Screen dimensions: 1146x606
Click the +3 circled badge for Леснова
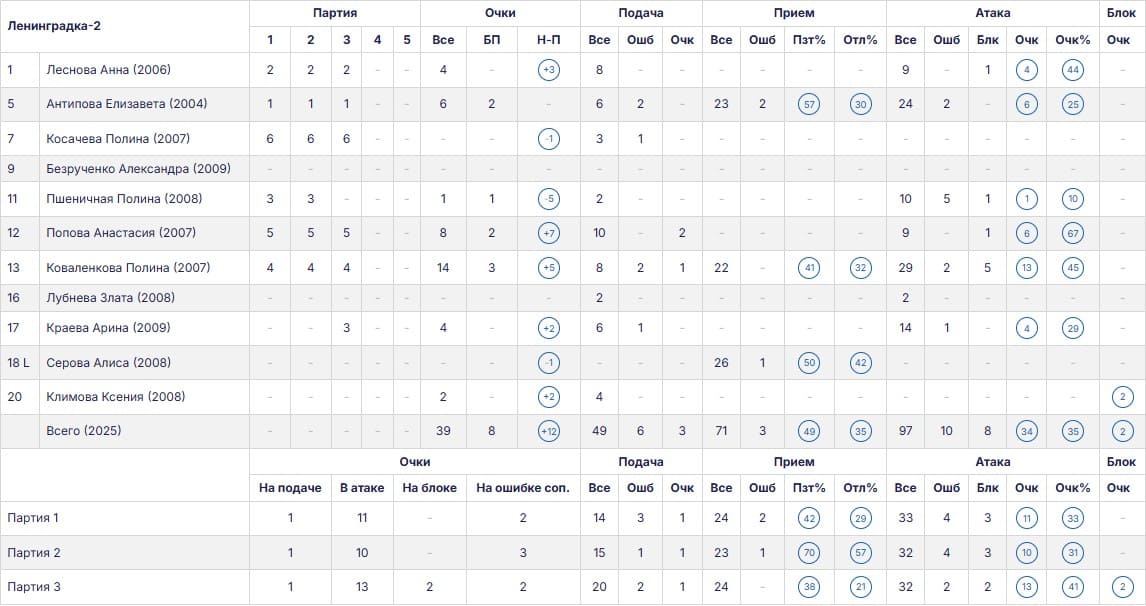point(549,70)
